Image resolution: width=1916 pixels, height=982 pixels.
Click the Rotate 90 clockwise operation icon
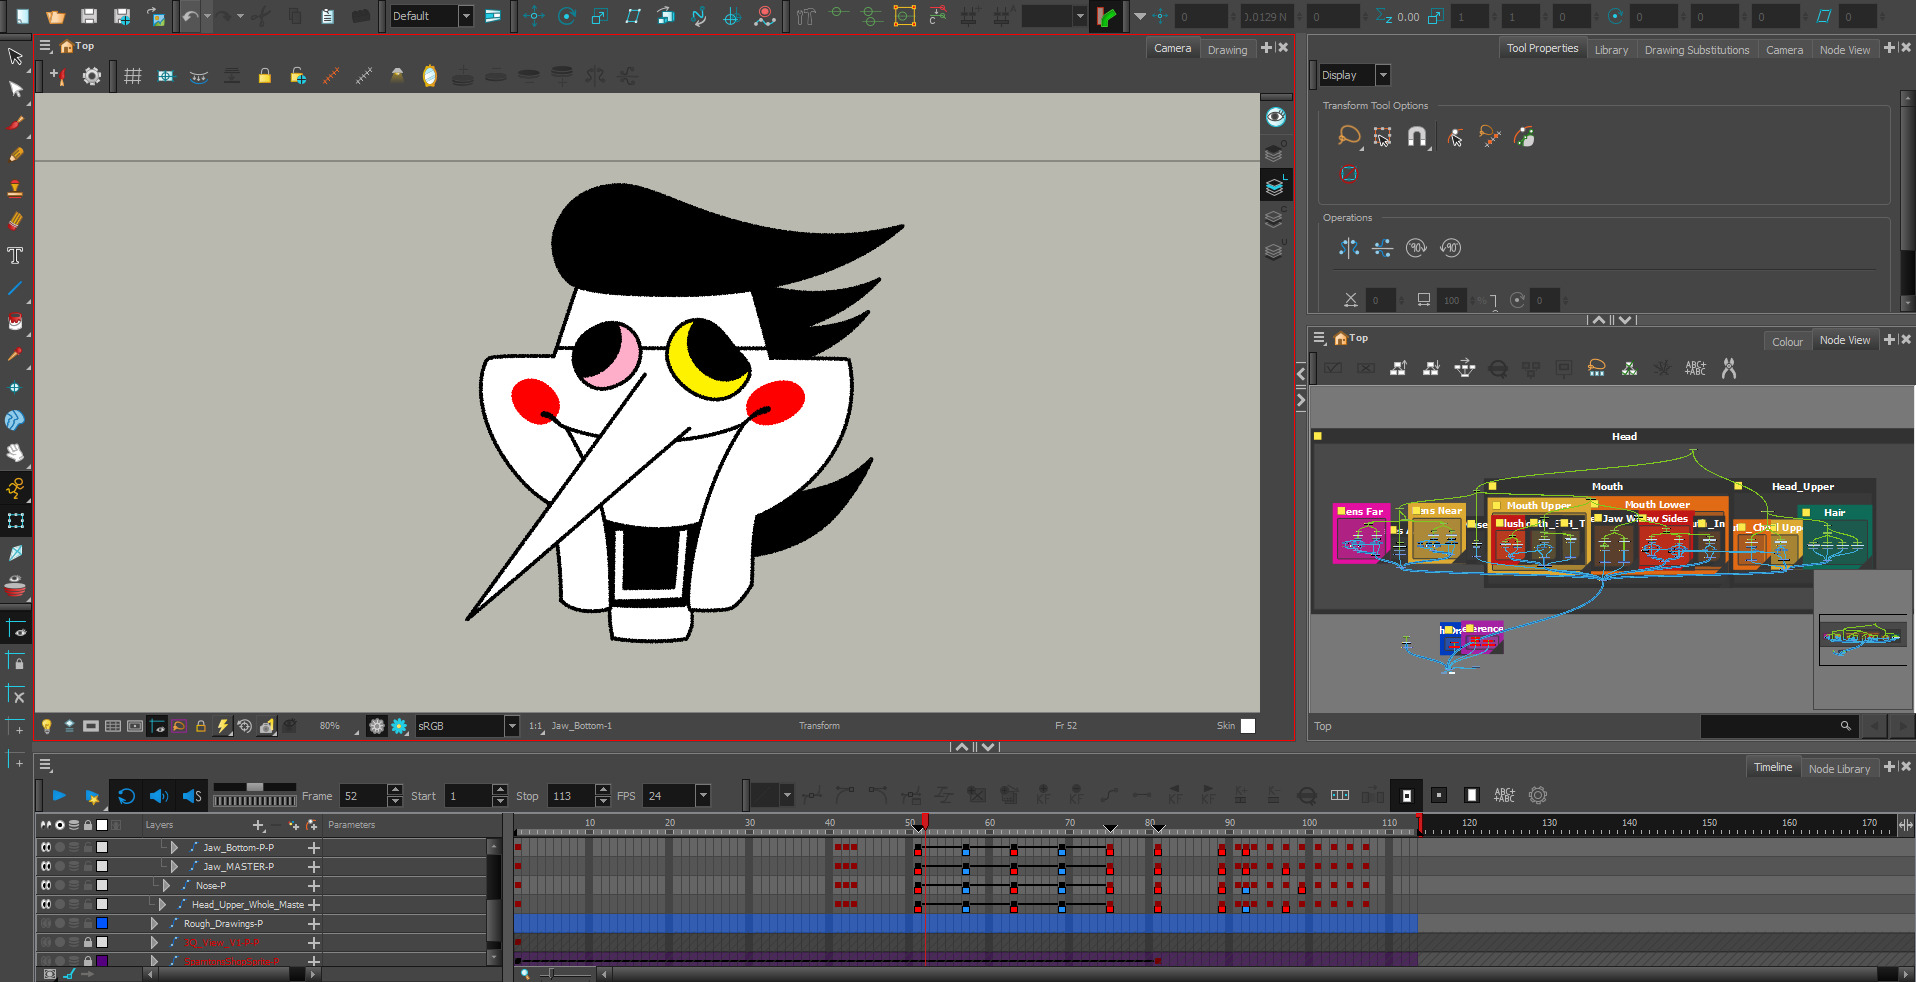point(1416,248)
